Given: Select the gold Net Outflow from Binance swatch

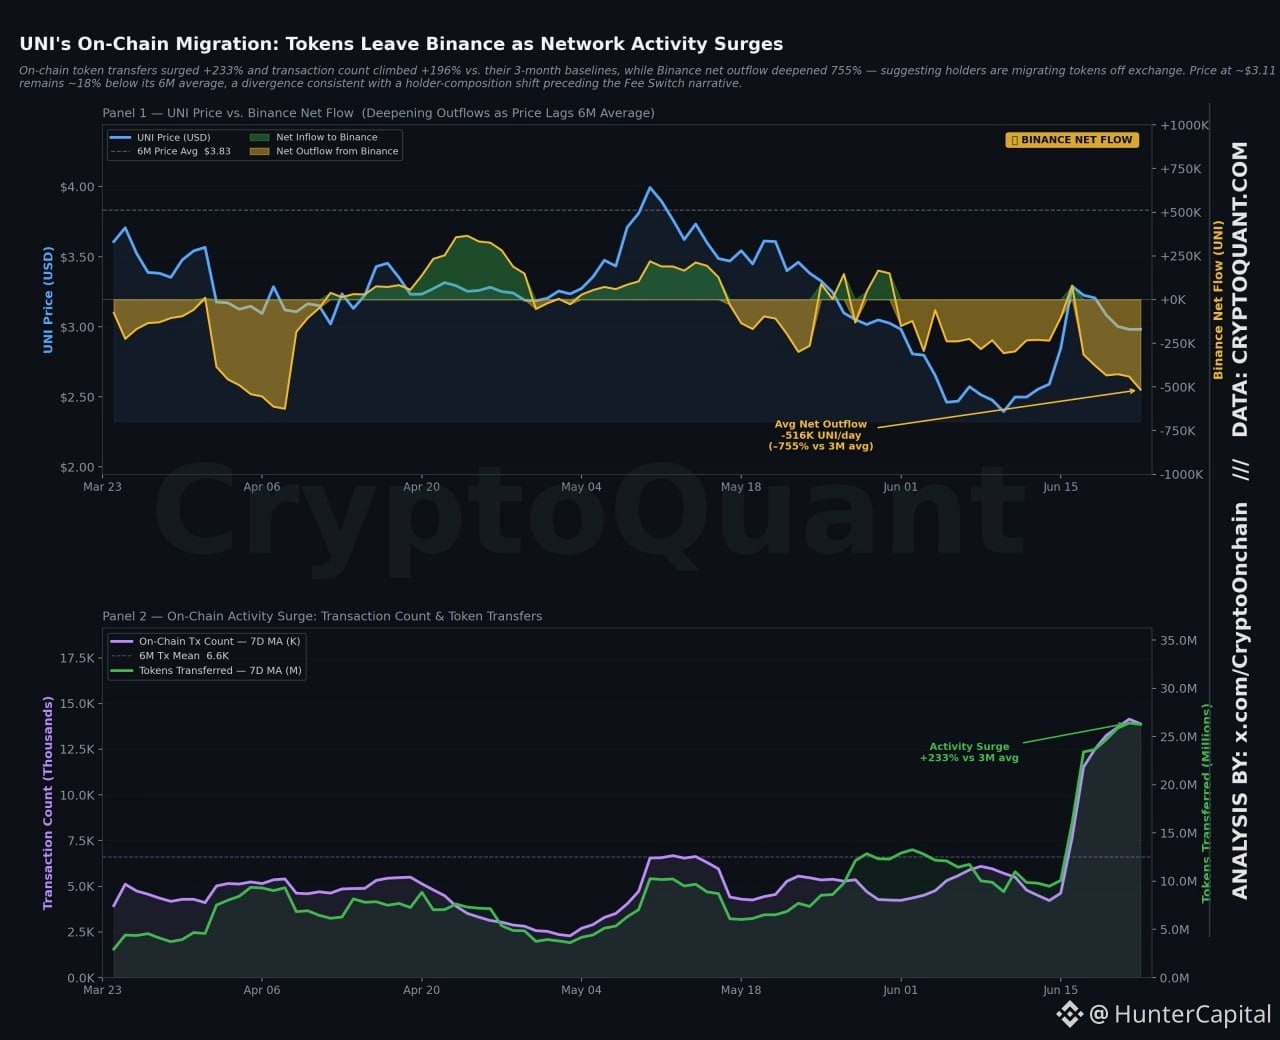Looking at the screenshot, I should [x=259, y=151].
